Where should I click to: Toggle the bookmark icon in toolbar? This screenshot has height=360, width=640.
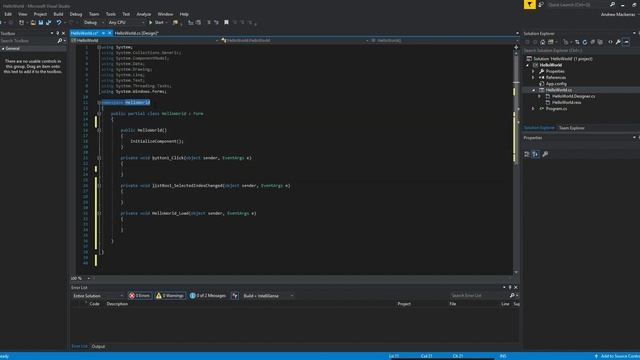coord(226,22)
